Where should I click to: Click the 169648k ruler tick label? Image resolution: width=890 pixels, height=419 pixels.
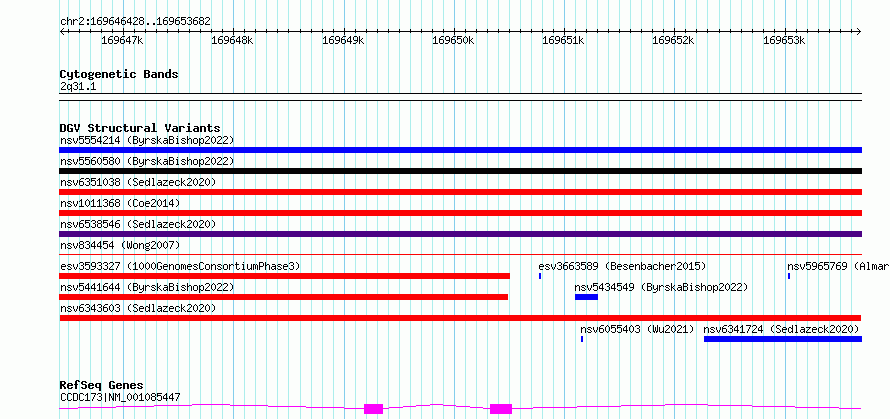232,41
